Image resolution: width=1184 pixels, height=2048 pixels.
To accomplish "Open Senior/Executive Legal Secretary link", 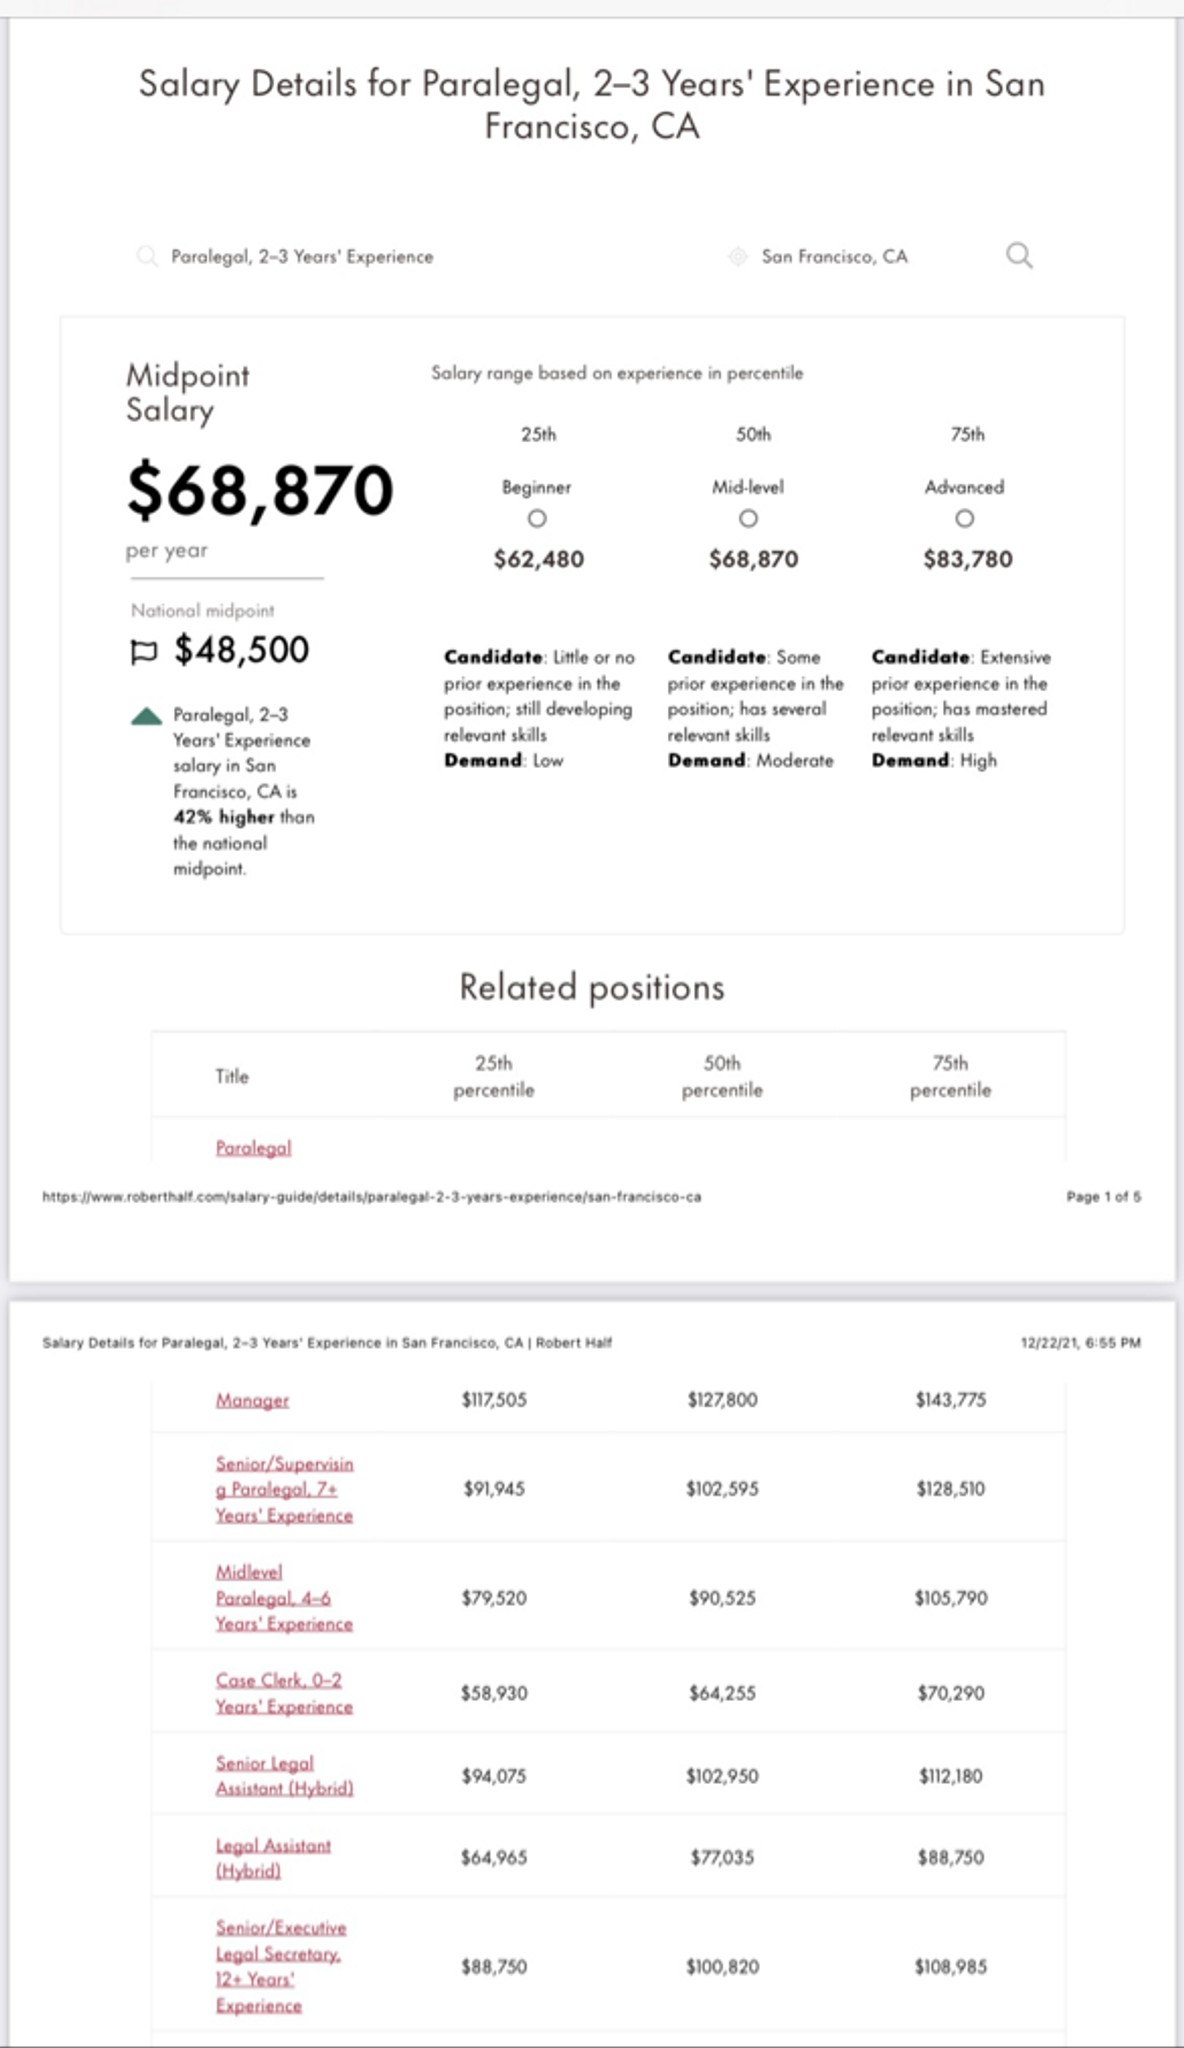I will (x=281, y=1966).
